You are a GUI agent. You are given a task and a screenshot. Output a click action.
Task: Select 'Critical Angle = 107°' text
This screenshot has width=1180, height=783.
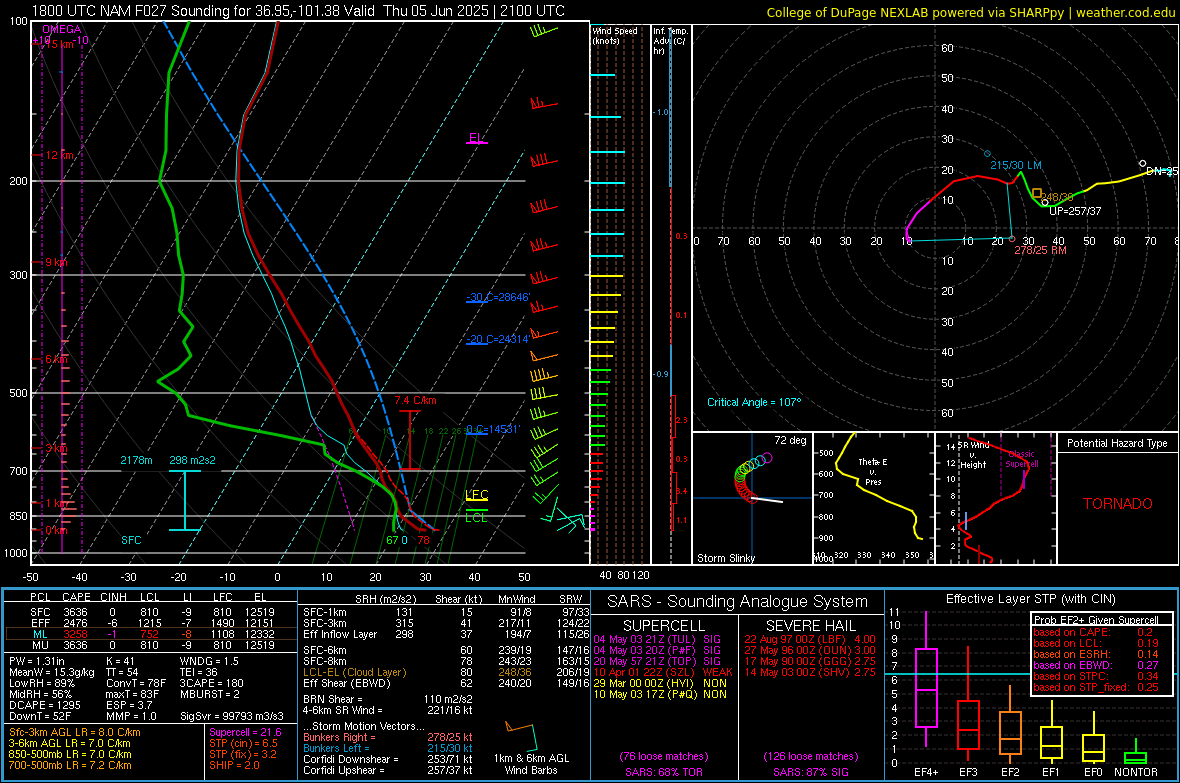click(x=754, y=402)
